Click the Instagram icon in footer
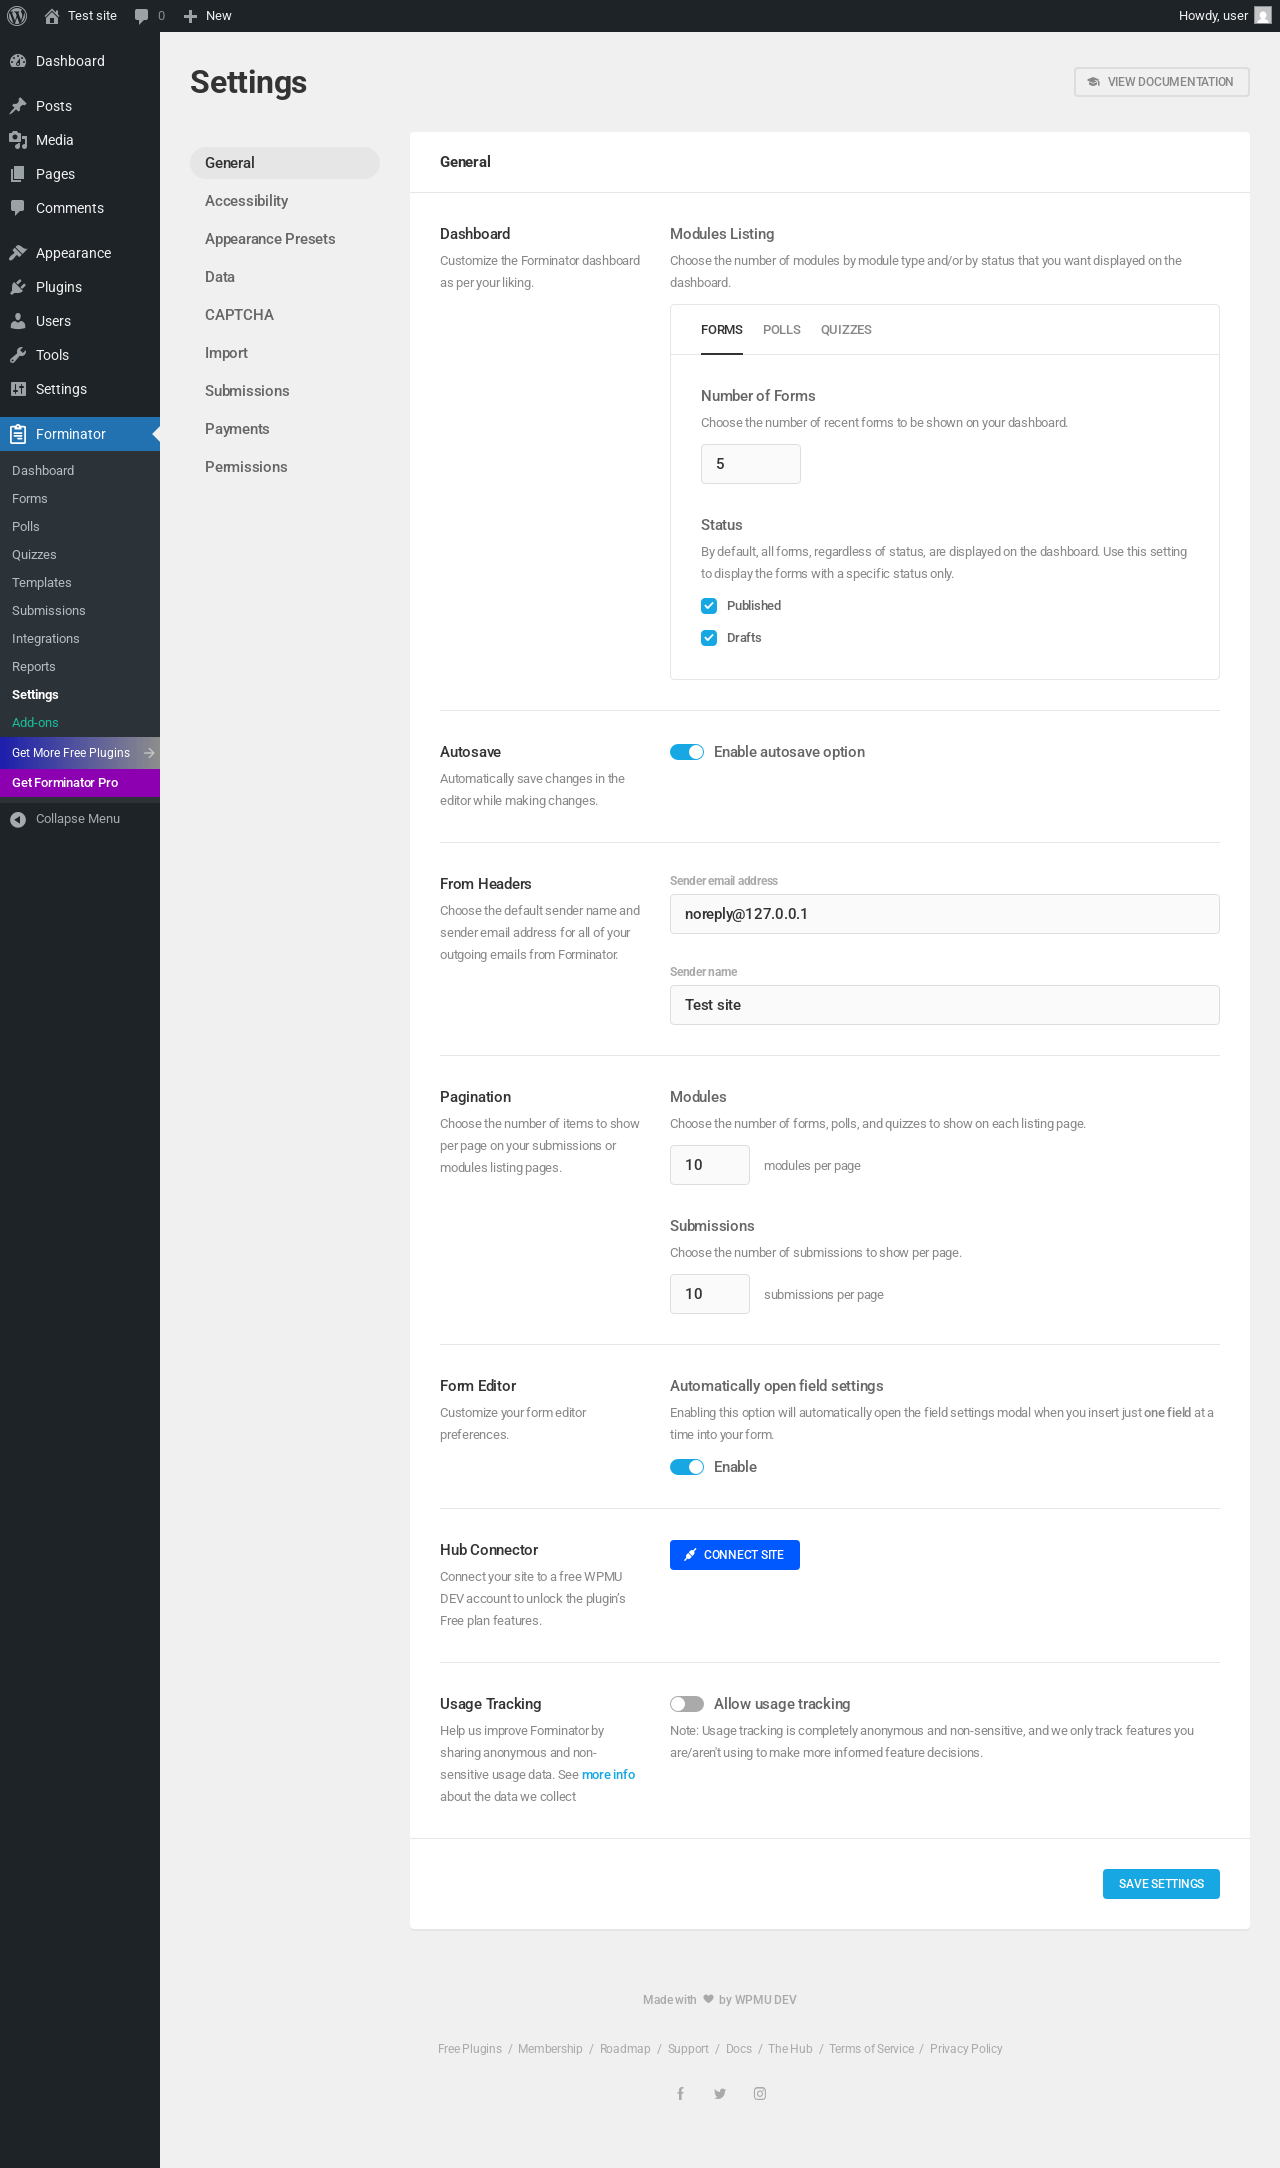Viewport: 1280px width, 2168px height. (x=760, y=2094)
